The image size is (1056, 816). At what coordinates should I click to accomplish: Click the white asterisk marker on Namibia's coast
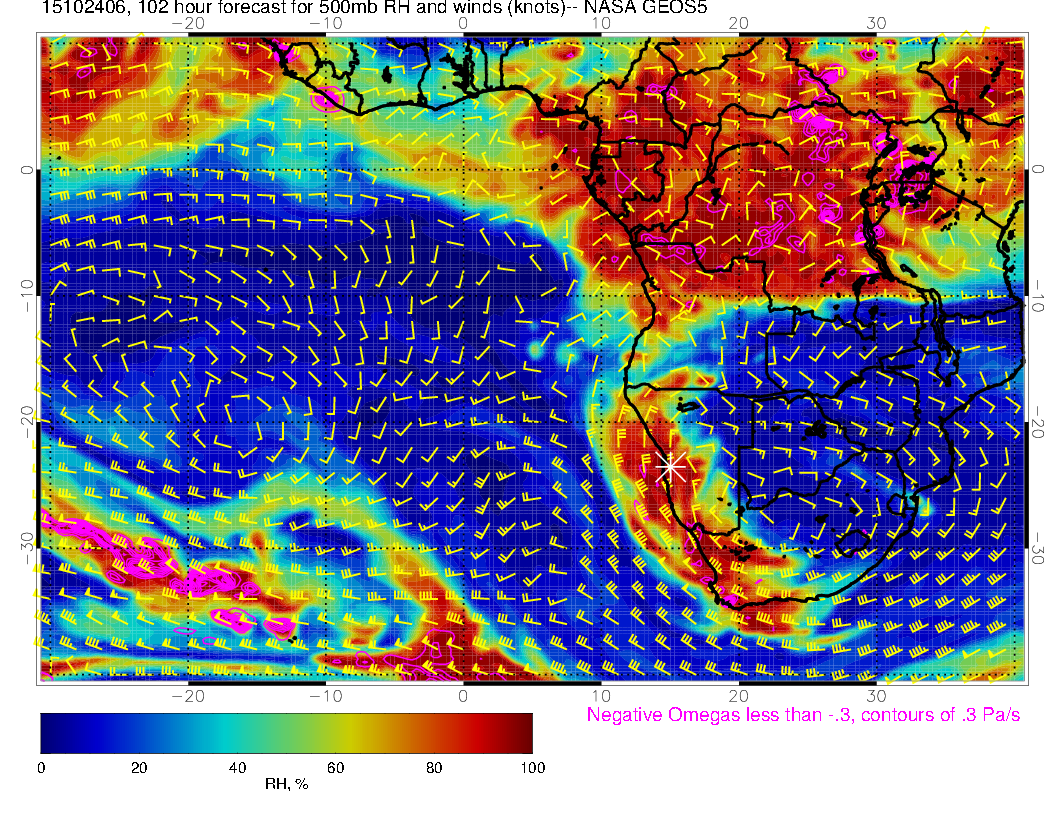671,466
